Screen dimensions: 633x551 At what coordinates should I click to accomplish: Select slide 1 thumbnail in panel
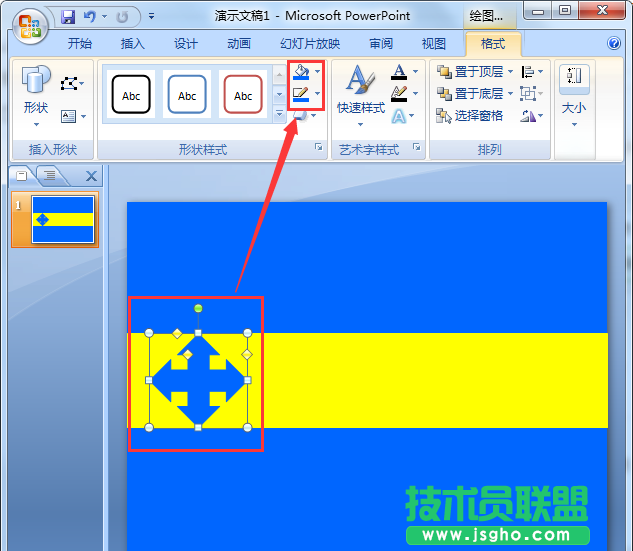click(63, 220)
